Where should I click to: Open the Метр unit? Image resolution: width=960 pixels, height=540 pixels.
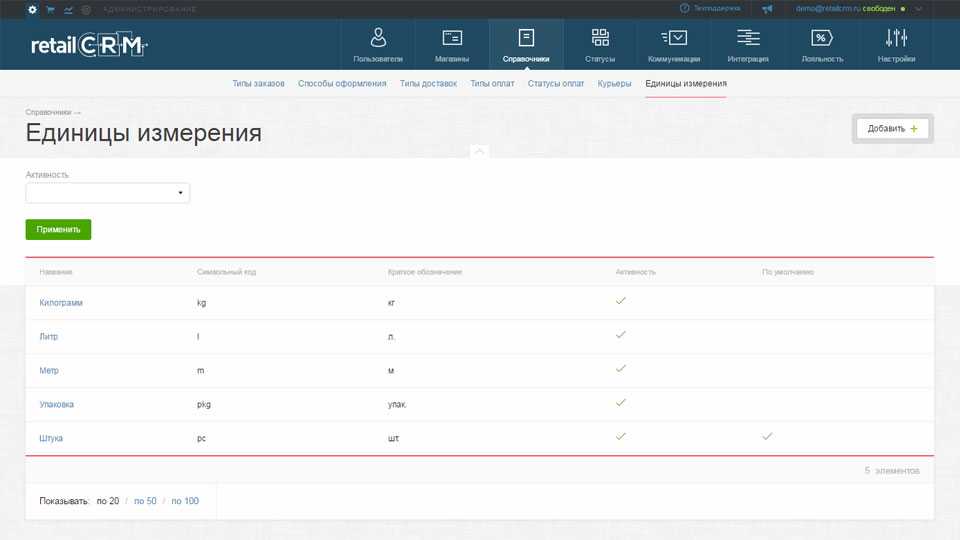49,370
